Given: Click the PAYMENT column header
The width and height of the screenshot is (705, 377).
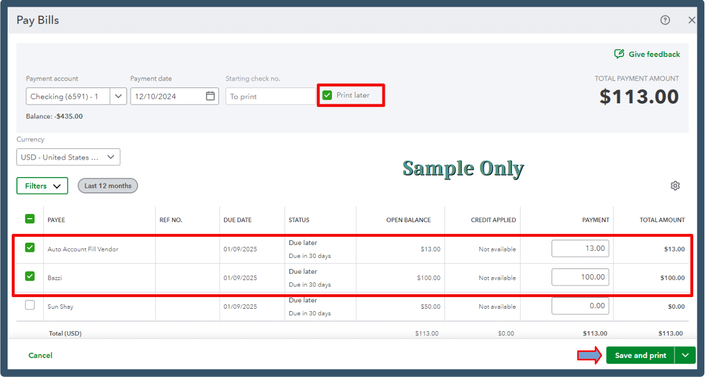Looking at the screenshot, I should point(595,220).
